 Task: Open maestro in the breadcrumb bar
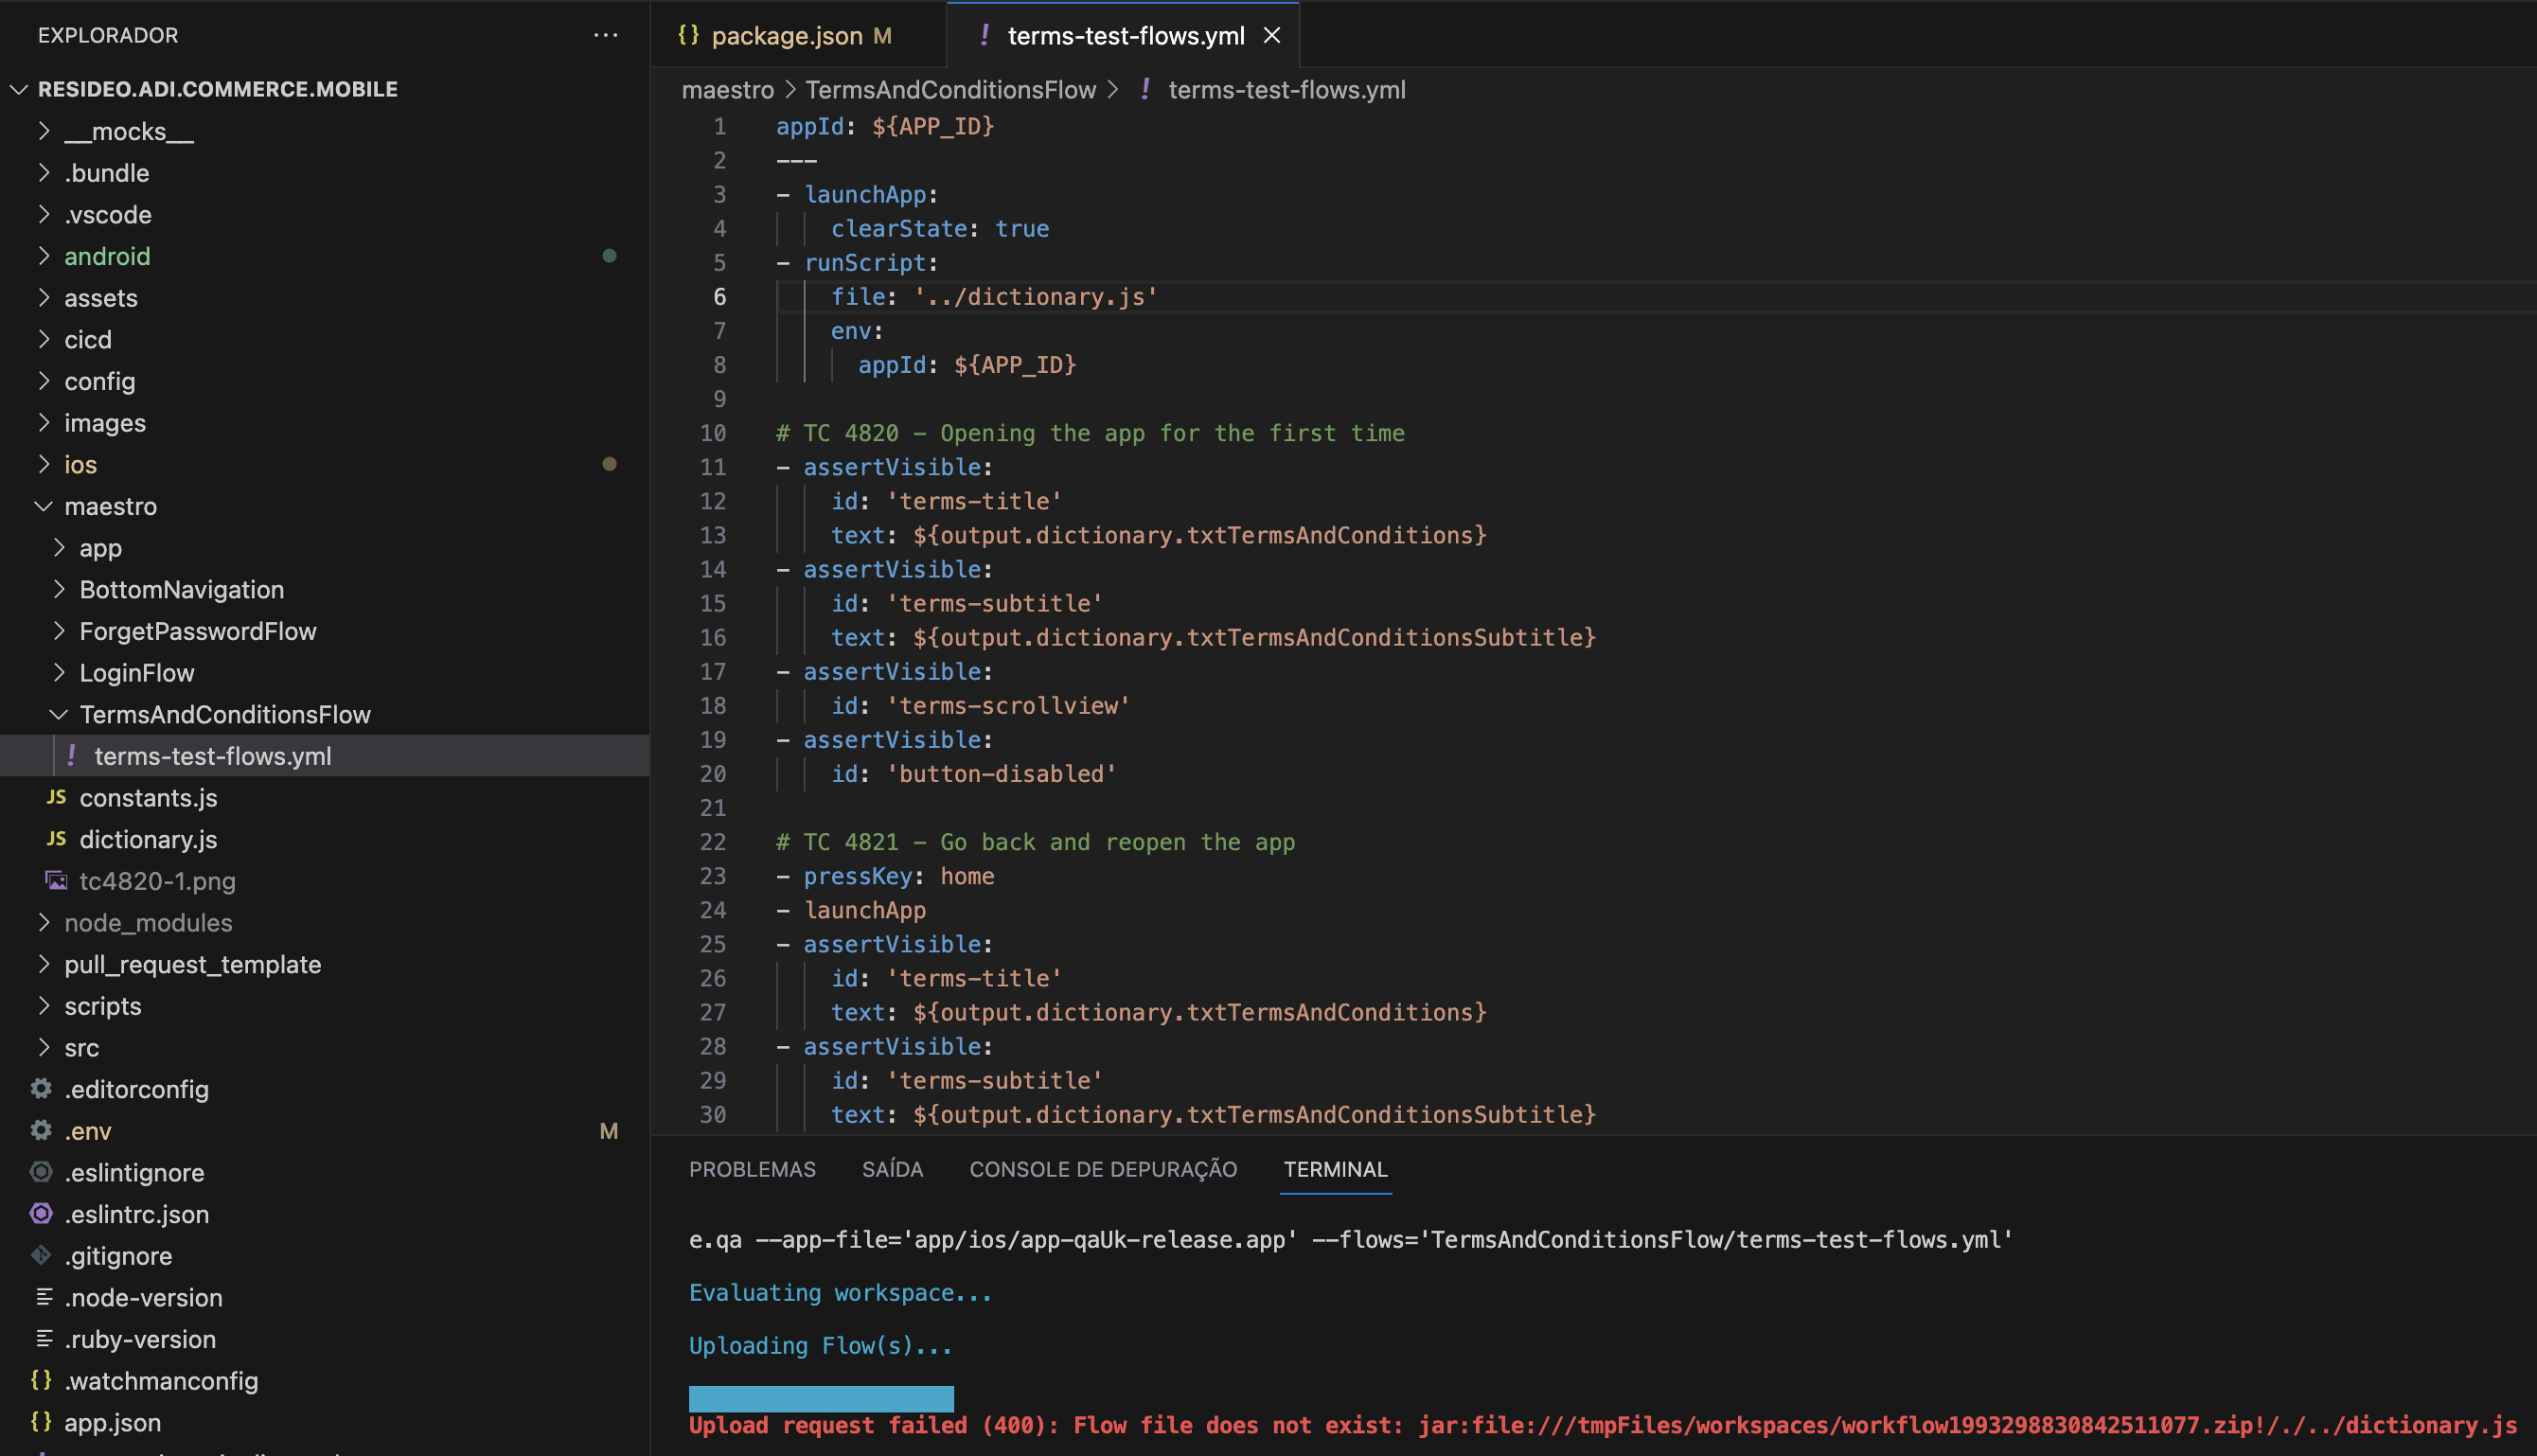[x=727, y=89]
